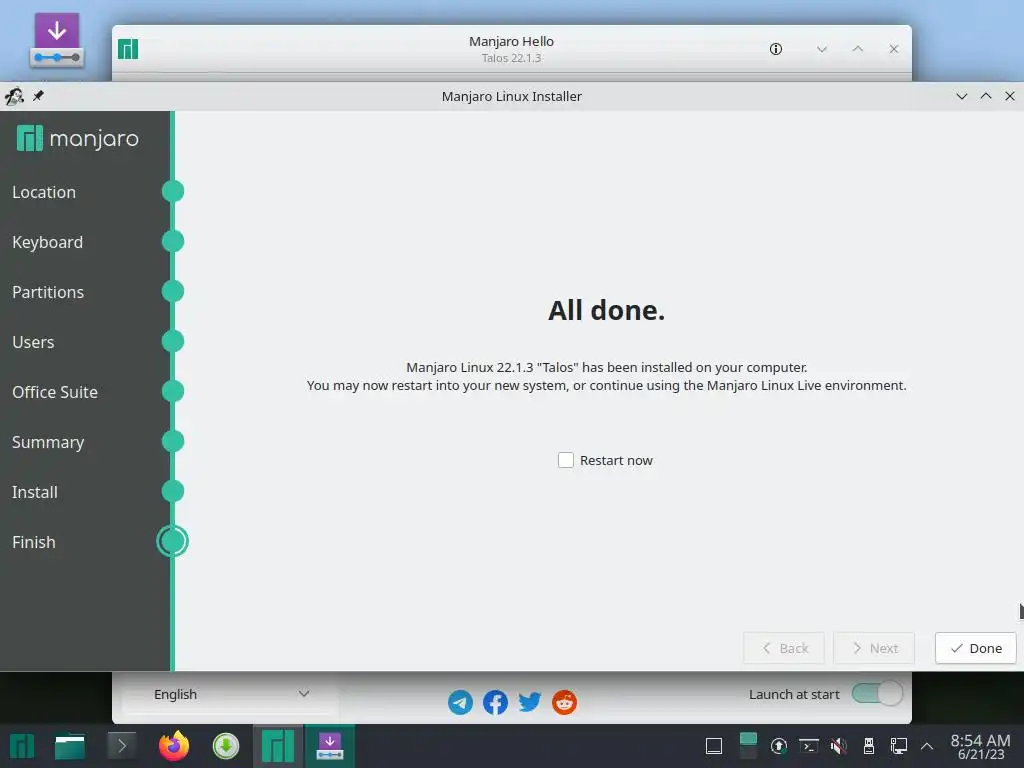Click the Talos 22.1.3 subtitle in Manjaro Hello

pyautogui.click(x=511, y=58)
